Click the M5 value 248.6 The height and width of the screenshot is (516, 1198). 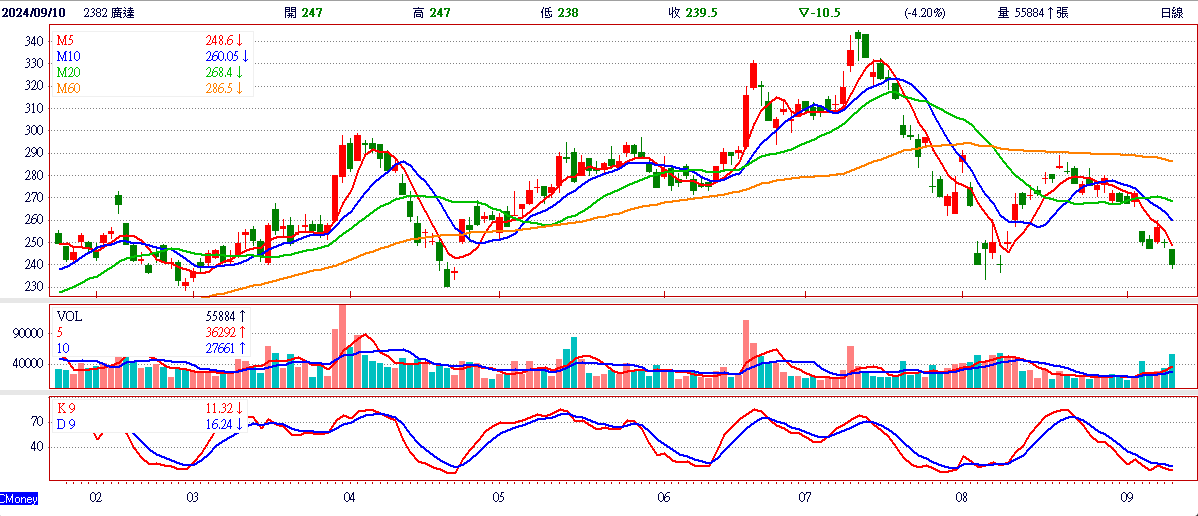219,41
